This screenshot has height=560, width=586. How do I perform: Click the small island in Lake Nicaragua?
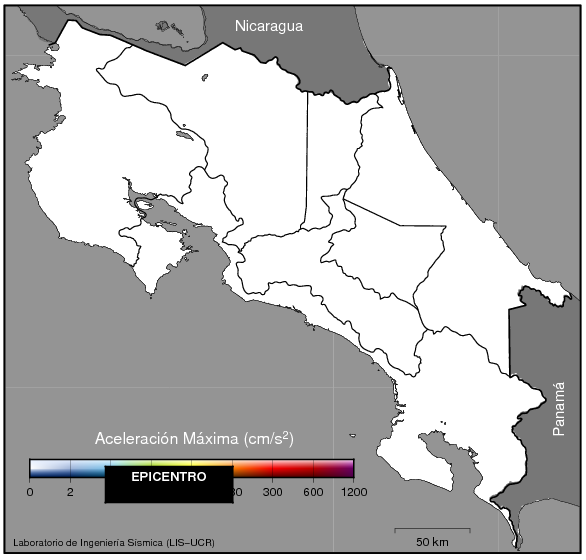coord(163,26)
